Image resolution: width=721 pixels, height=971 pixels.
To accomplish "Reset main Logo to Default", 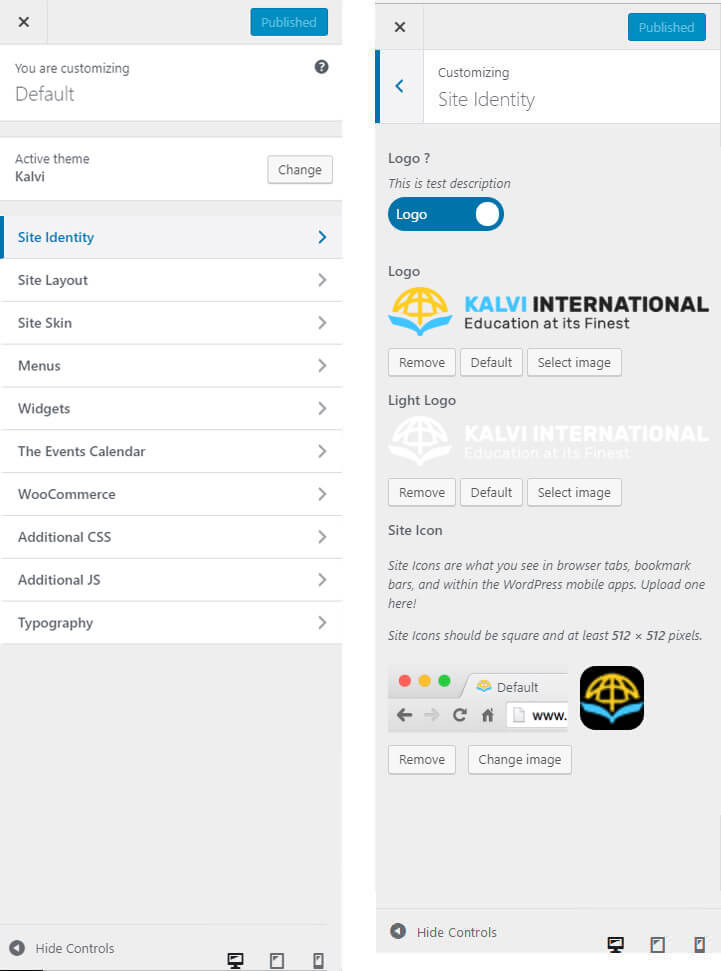I will pyautogui.click(x=491, y=362).
